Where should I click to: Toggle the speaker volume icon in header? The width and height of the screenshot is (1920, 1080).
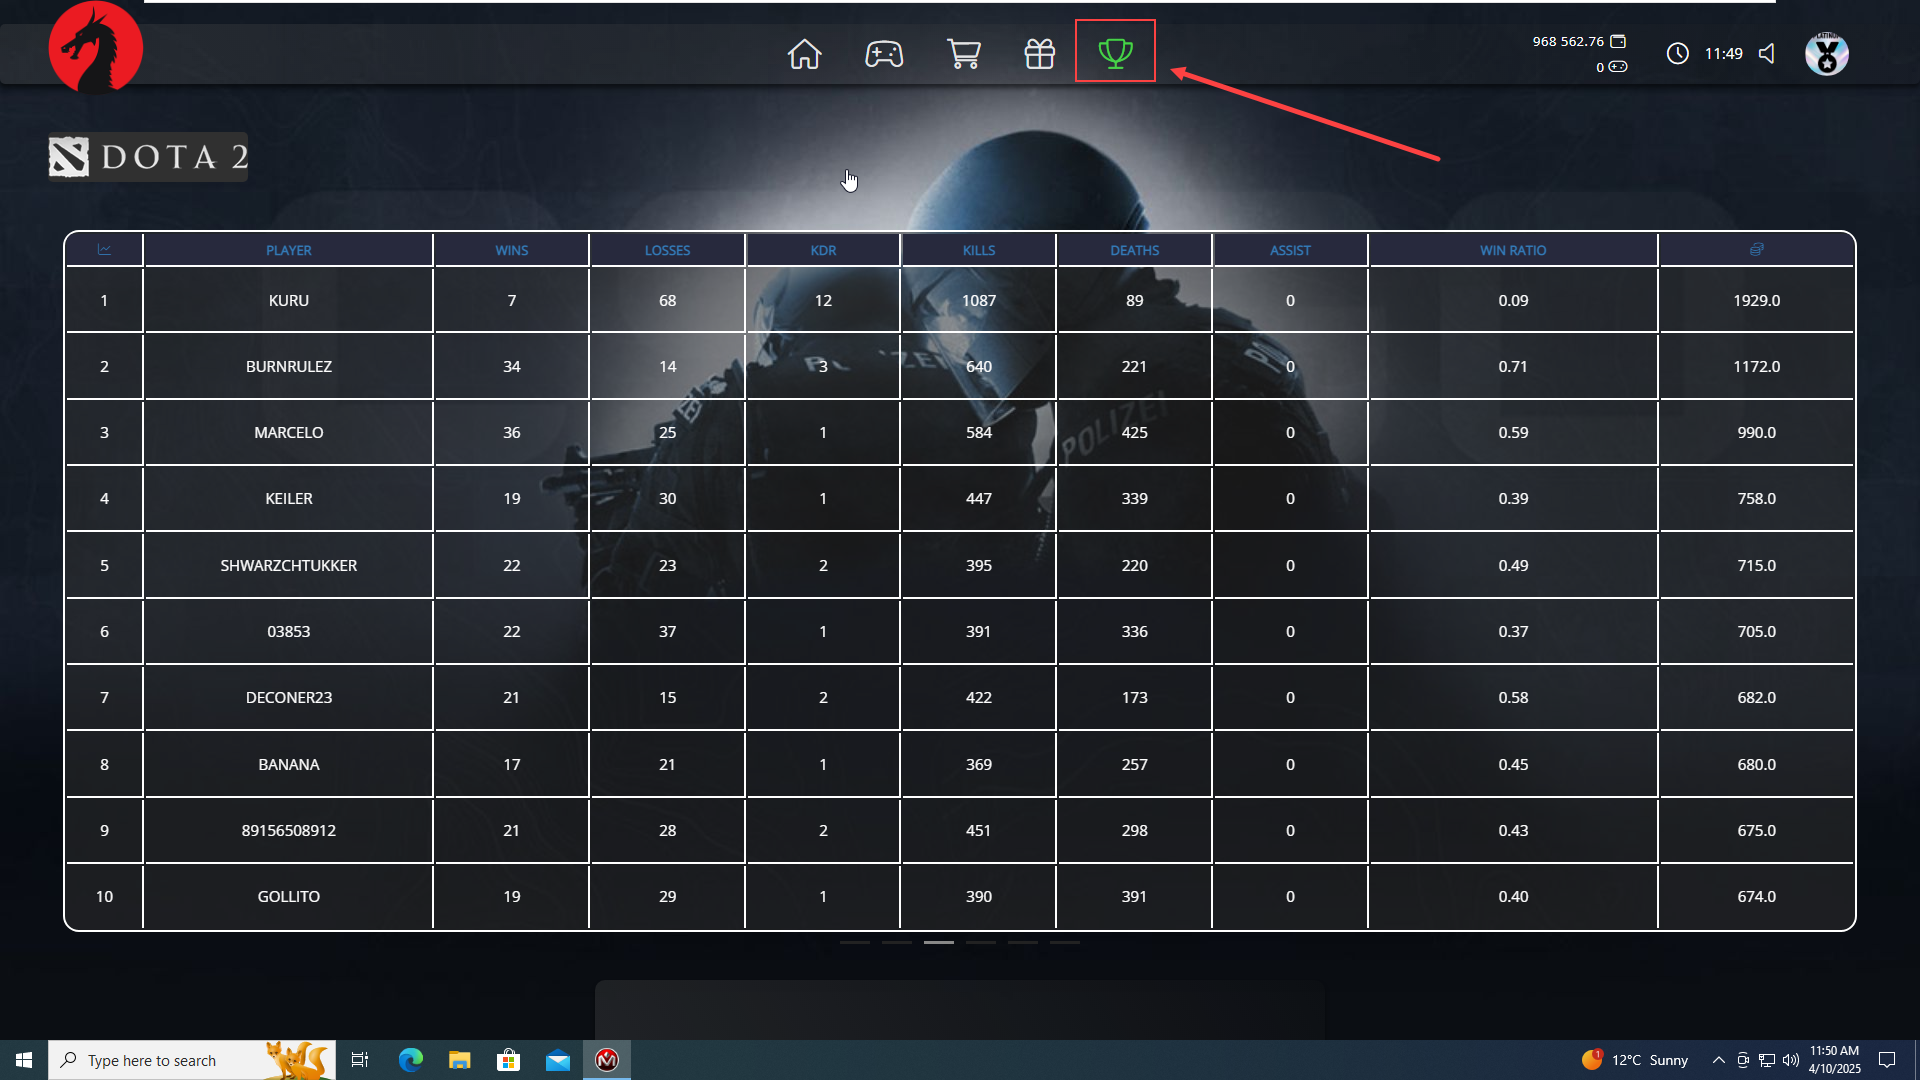(x=1767, y=53)
